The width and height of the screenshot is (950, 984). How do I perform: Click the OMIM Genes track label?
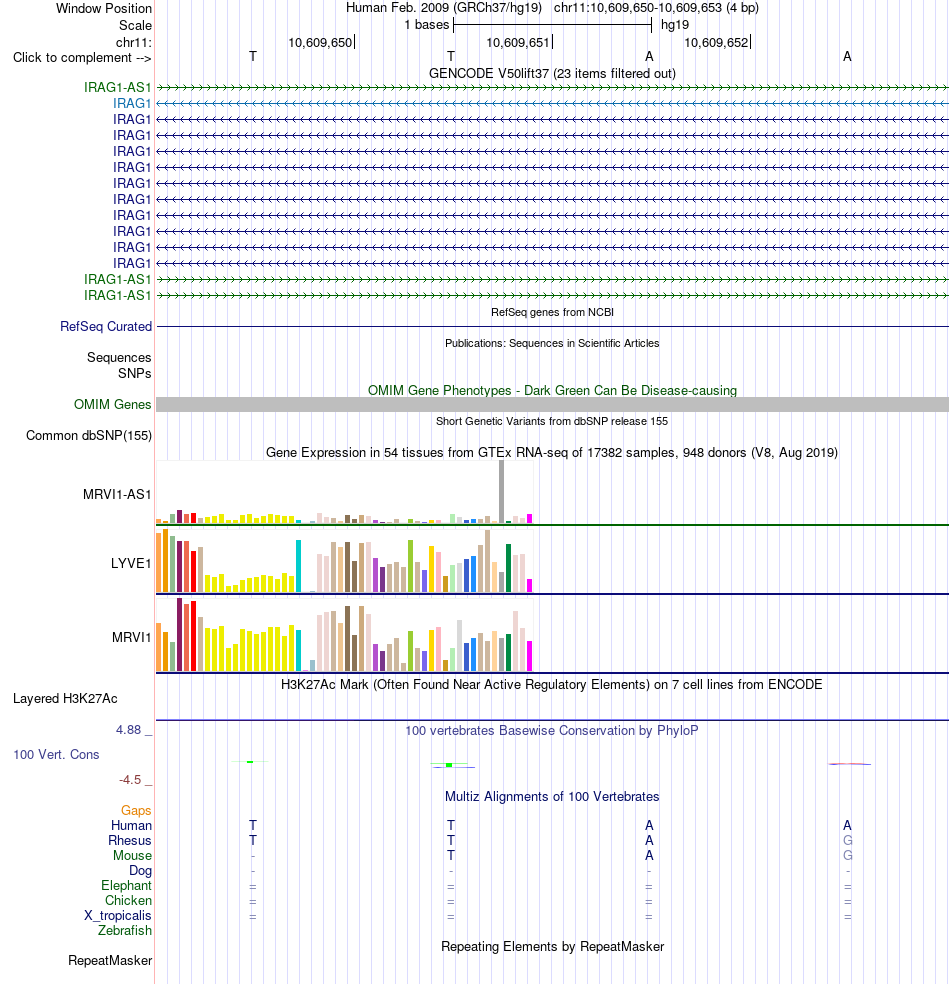tap(112, 405)
